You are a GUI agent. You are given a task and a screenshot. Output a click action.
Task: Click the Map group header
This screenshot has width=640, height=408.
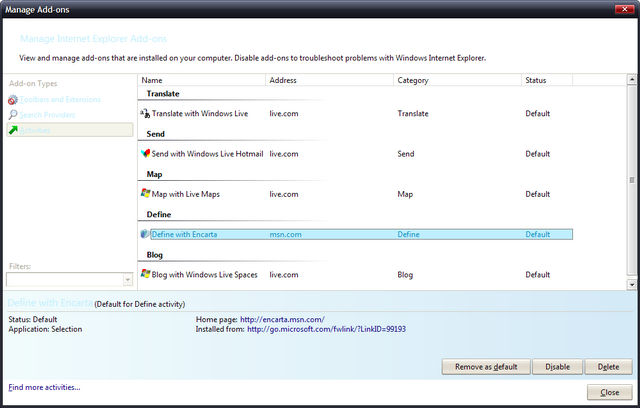pos(154,174)
